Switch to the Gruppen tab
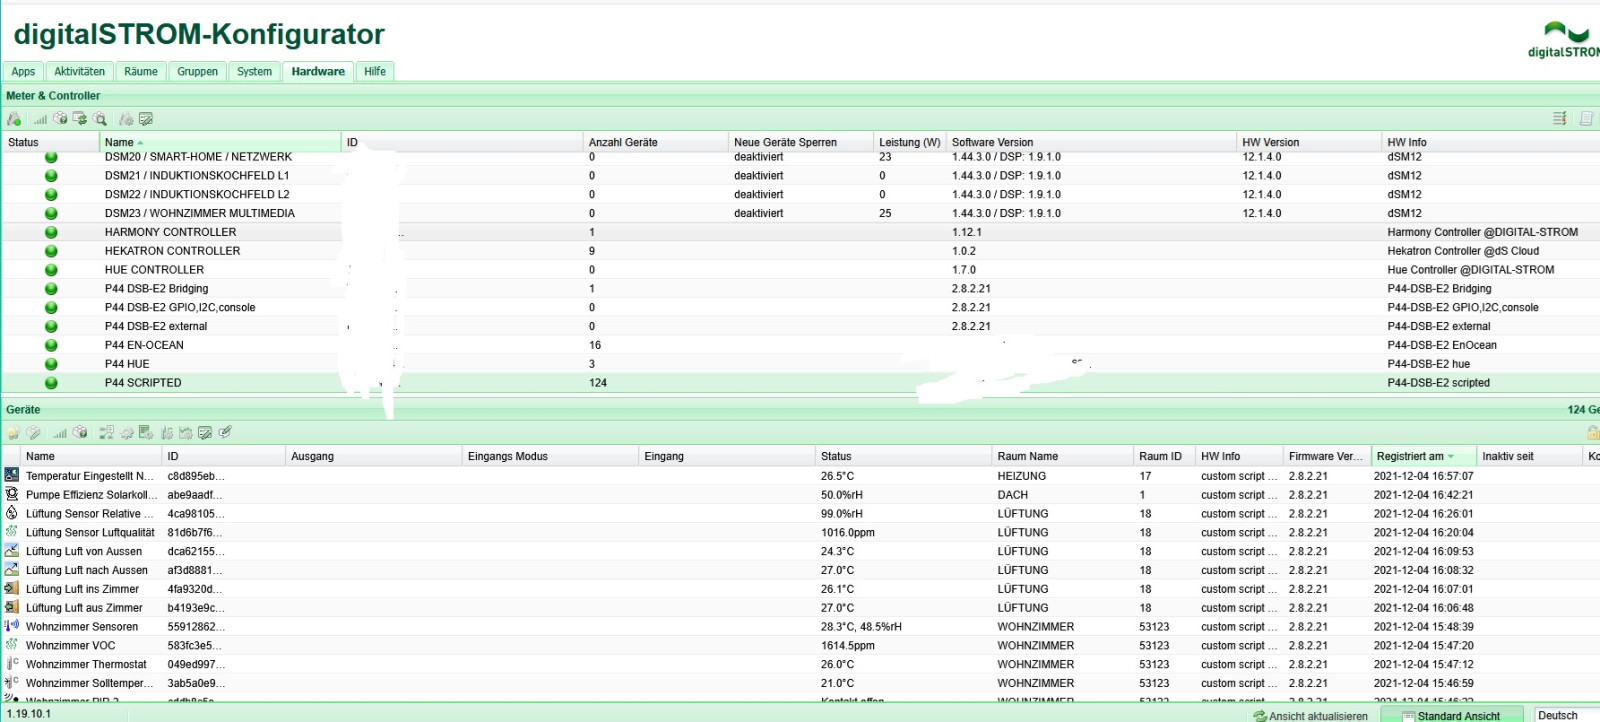This screenshot has height=722, width=1600. tap(197, 71)
